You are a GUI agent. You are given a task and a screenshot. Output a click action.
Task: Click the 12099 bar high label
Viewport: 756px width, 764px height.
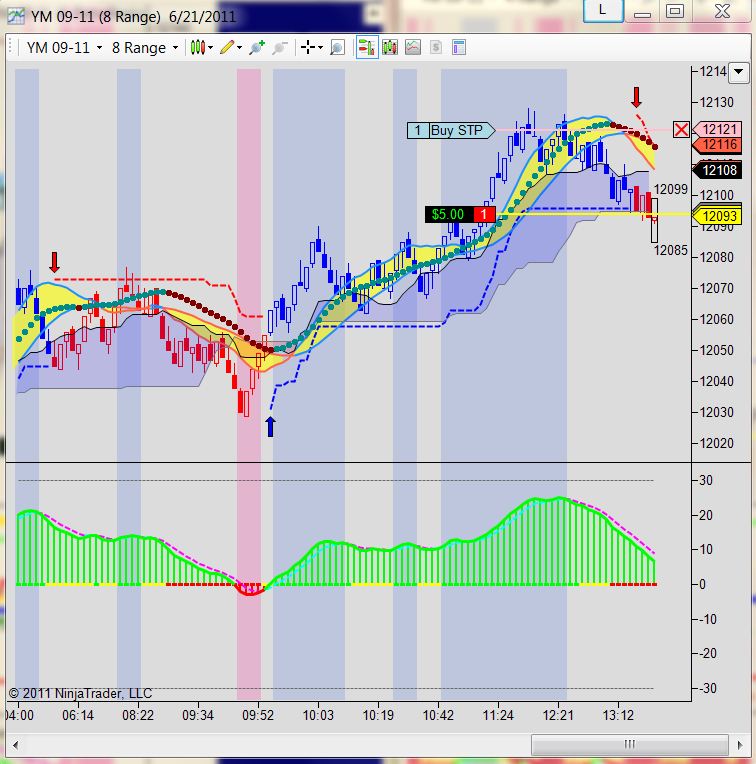(670, 189)
